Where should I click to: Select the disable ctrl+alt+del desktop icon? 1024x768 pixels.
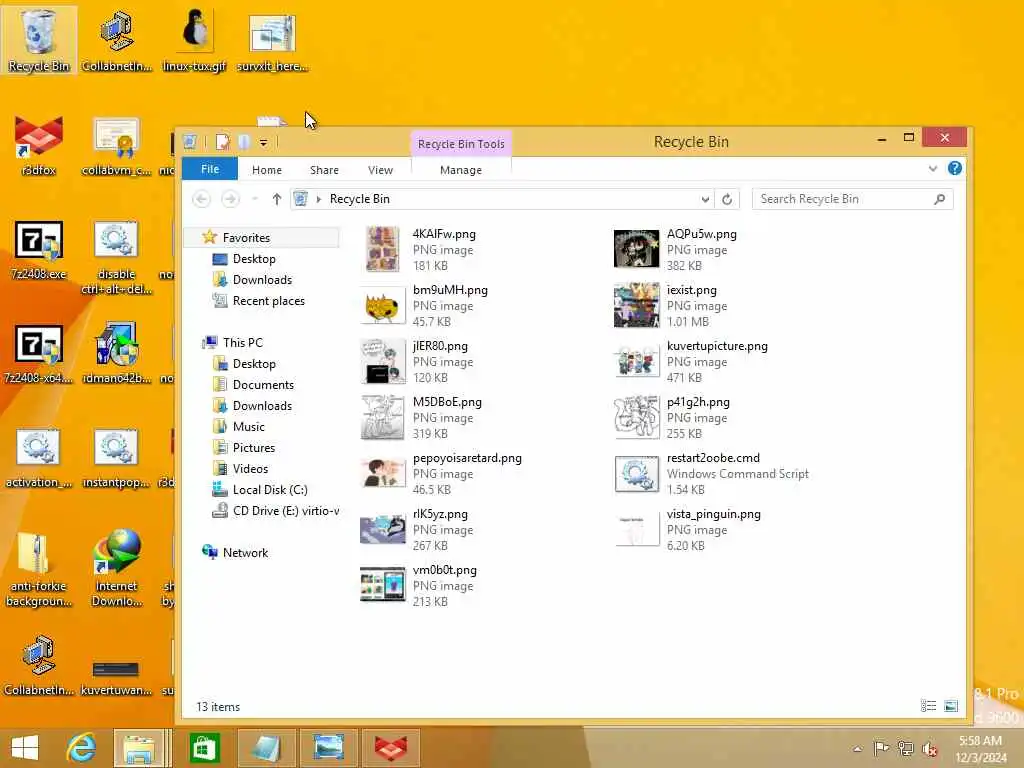coord(117,257)
